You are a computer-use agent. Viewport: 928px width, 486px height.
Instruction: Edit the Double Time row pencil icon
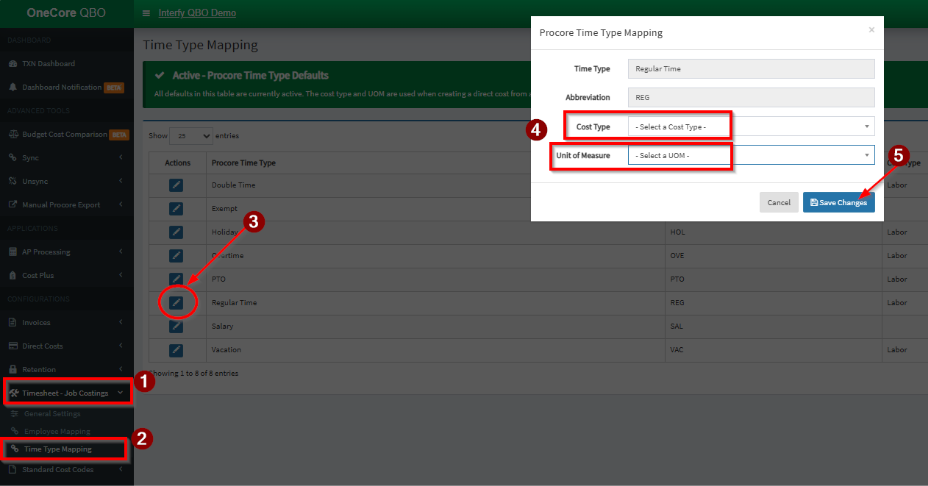click(176, 185)
